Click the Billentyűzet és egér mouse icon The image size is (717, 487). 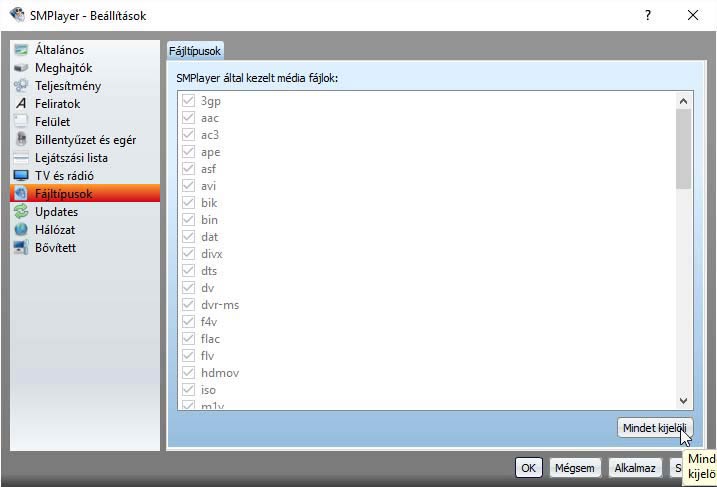pyautogui.click(x=21, y=139)
